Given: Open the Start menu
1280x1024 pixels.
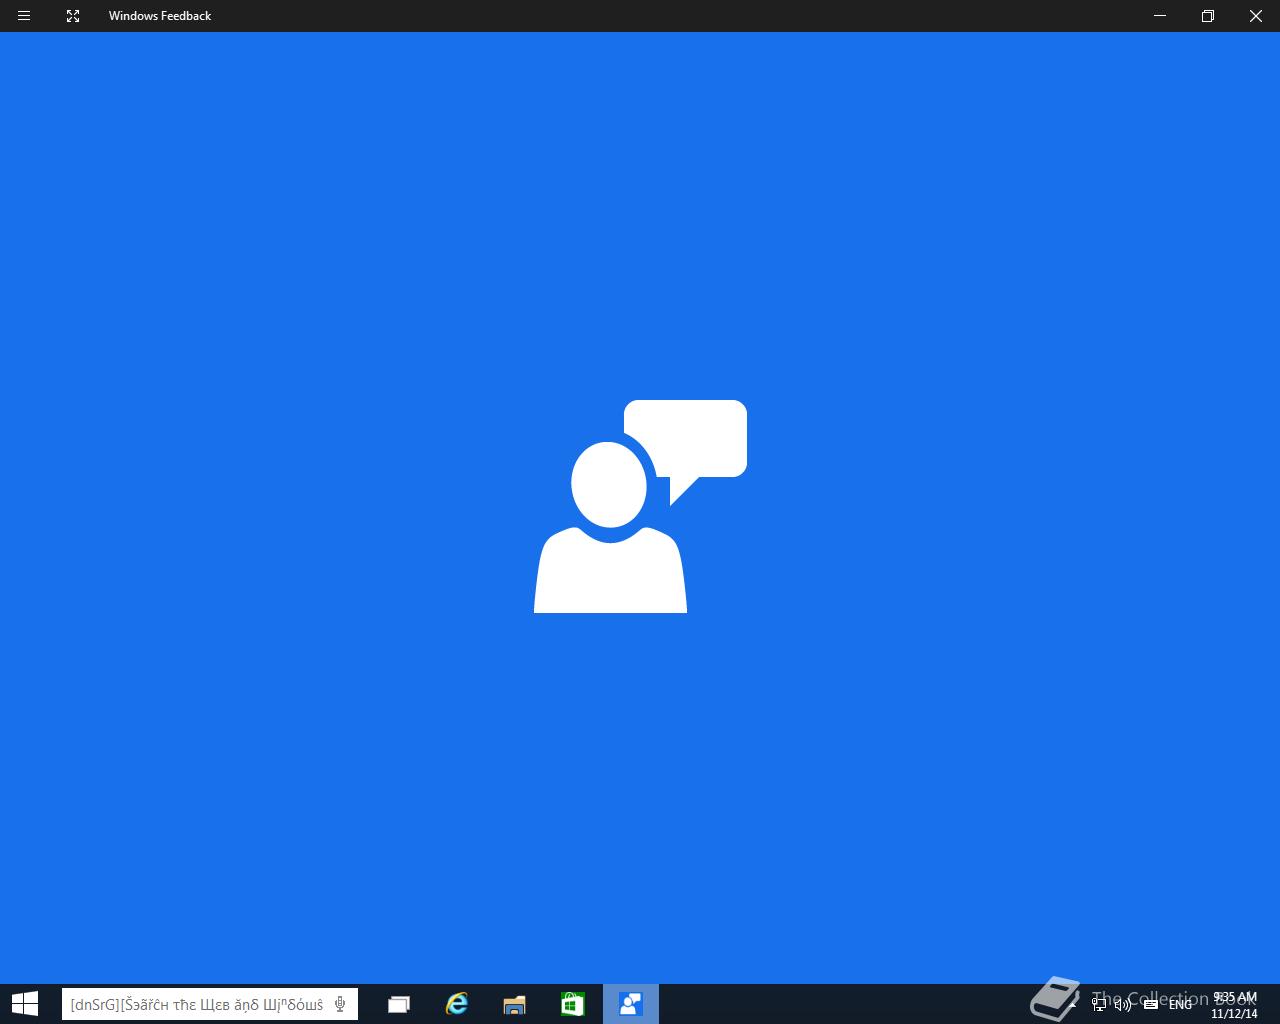Looking at the screenshot, I should point(24,1004).
